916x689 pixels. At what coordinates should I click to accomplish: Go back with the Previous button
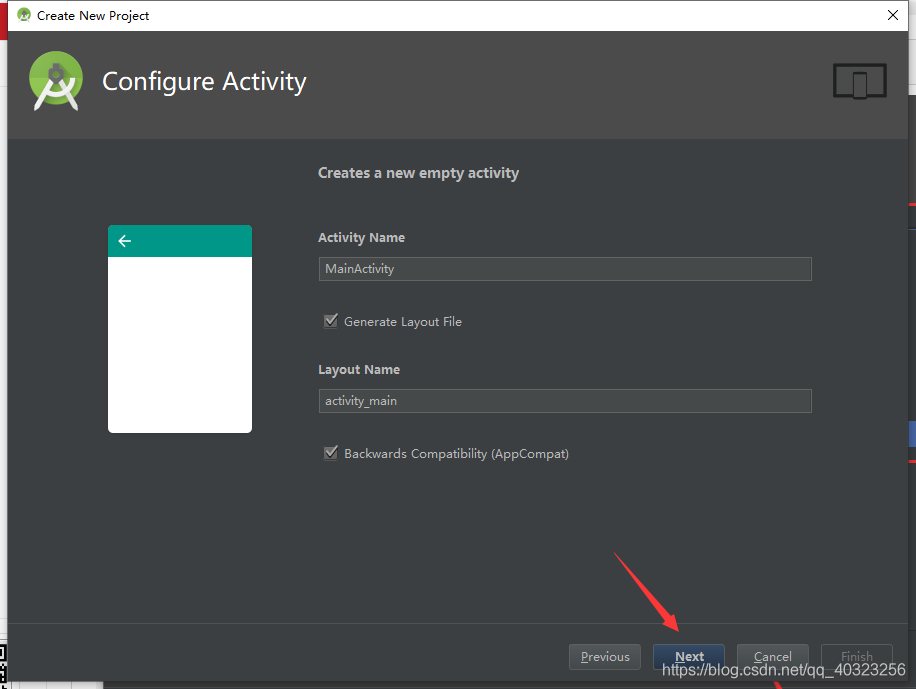[605, 657]
